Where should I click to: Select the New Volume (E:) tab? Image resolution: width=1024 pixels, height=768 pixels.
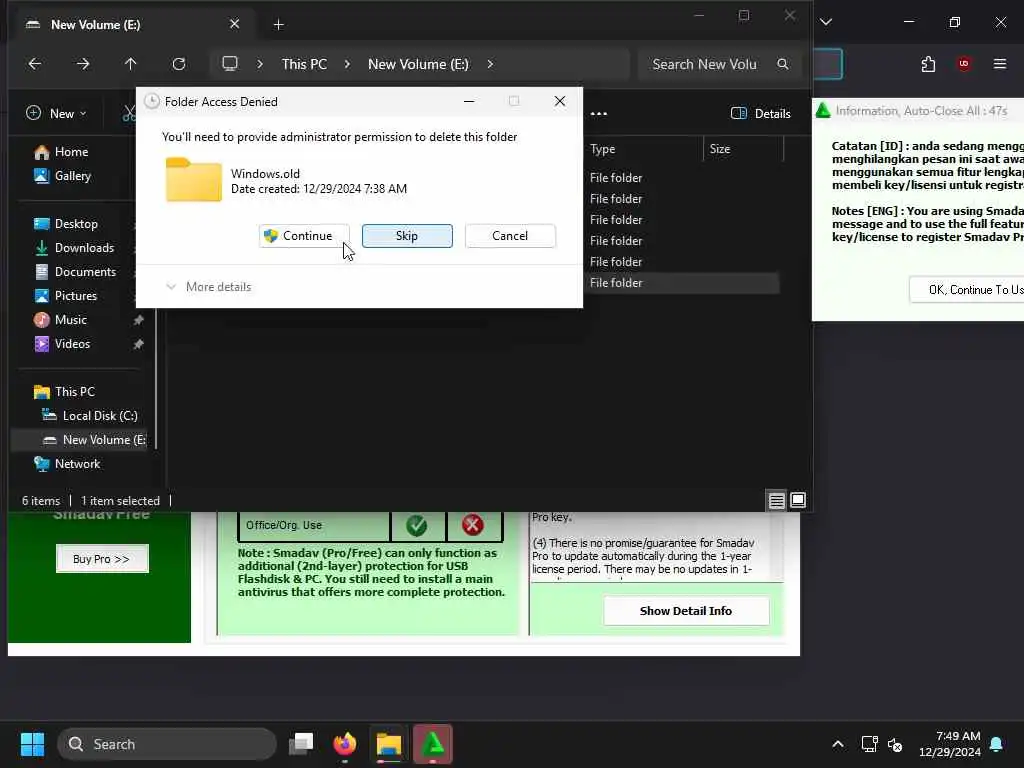(x=131, y=24)
